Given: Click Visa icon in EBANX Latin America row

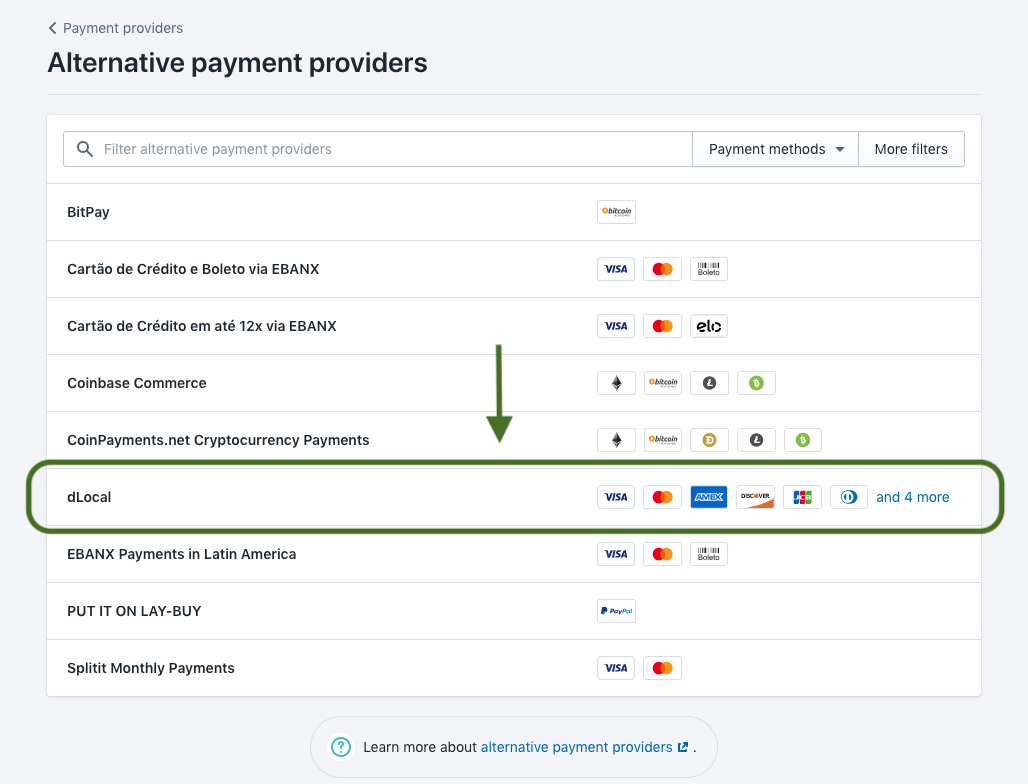Looking at the screenshot, I should click(x=616, y=554).
